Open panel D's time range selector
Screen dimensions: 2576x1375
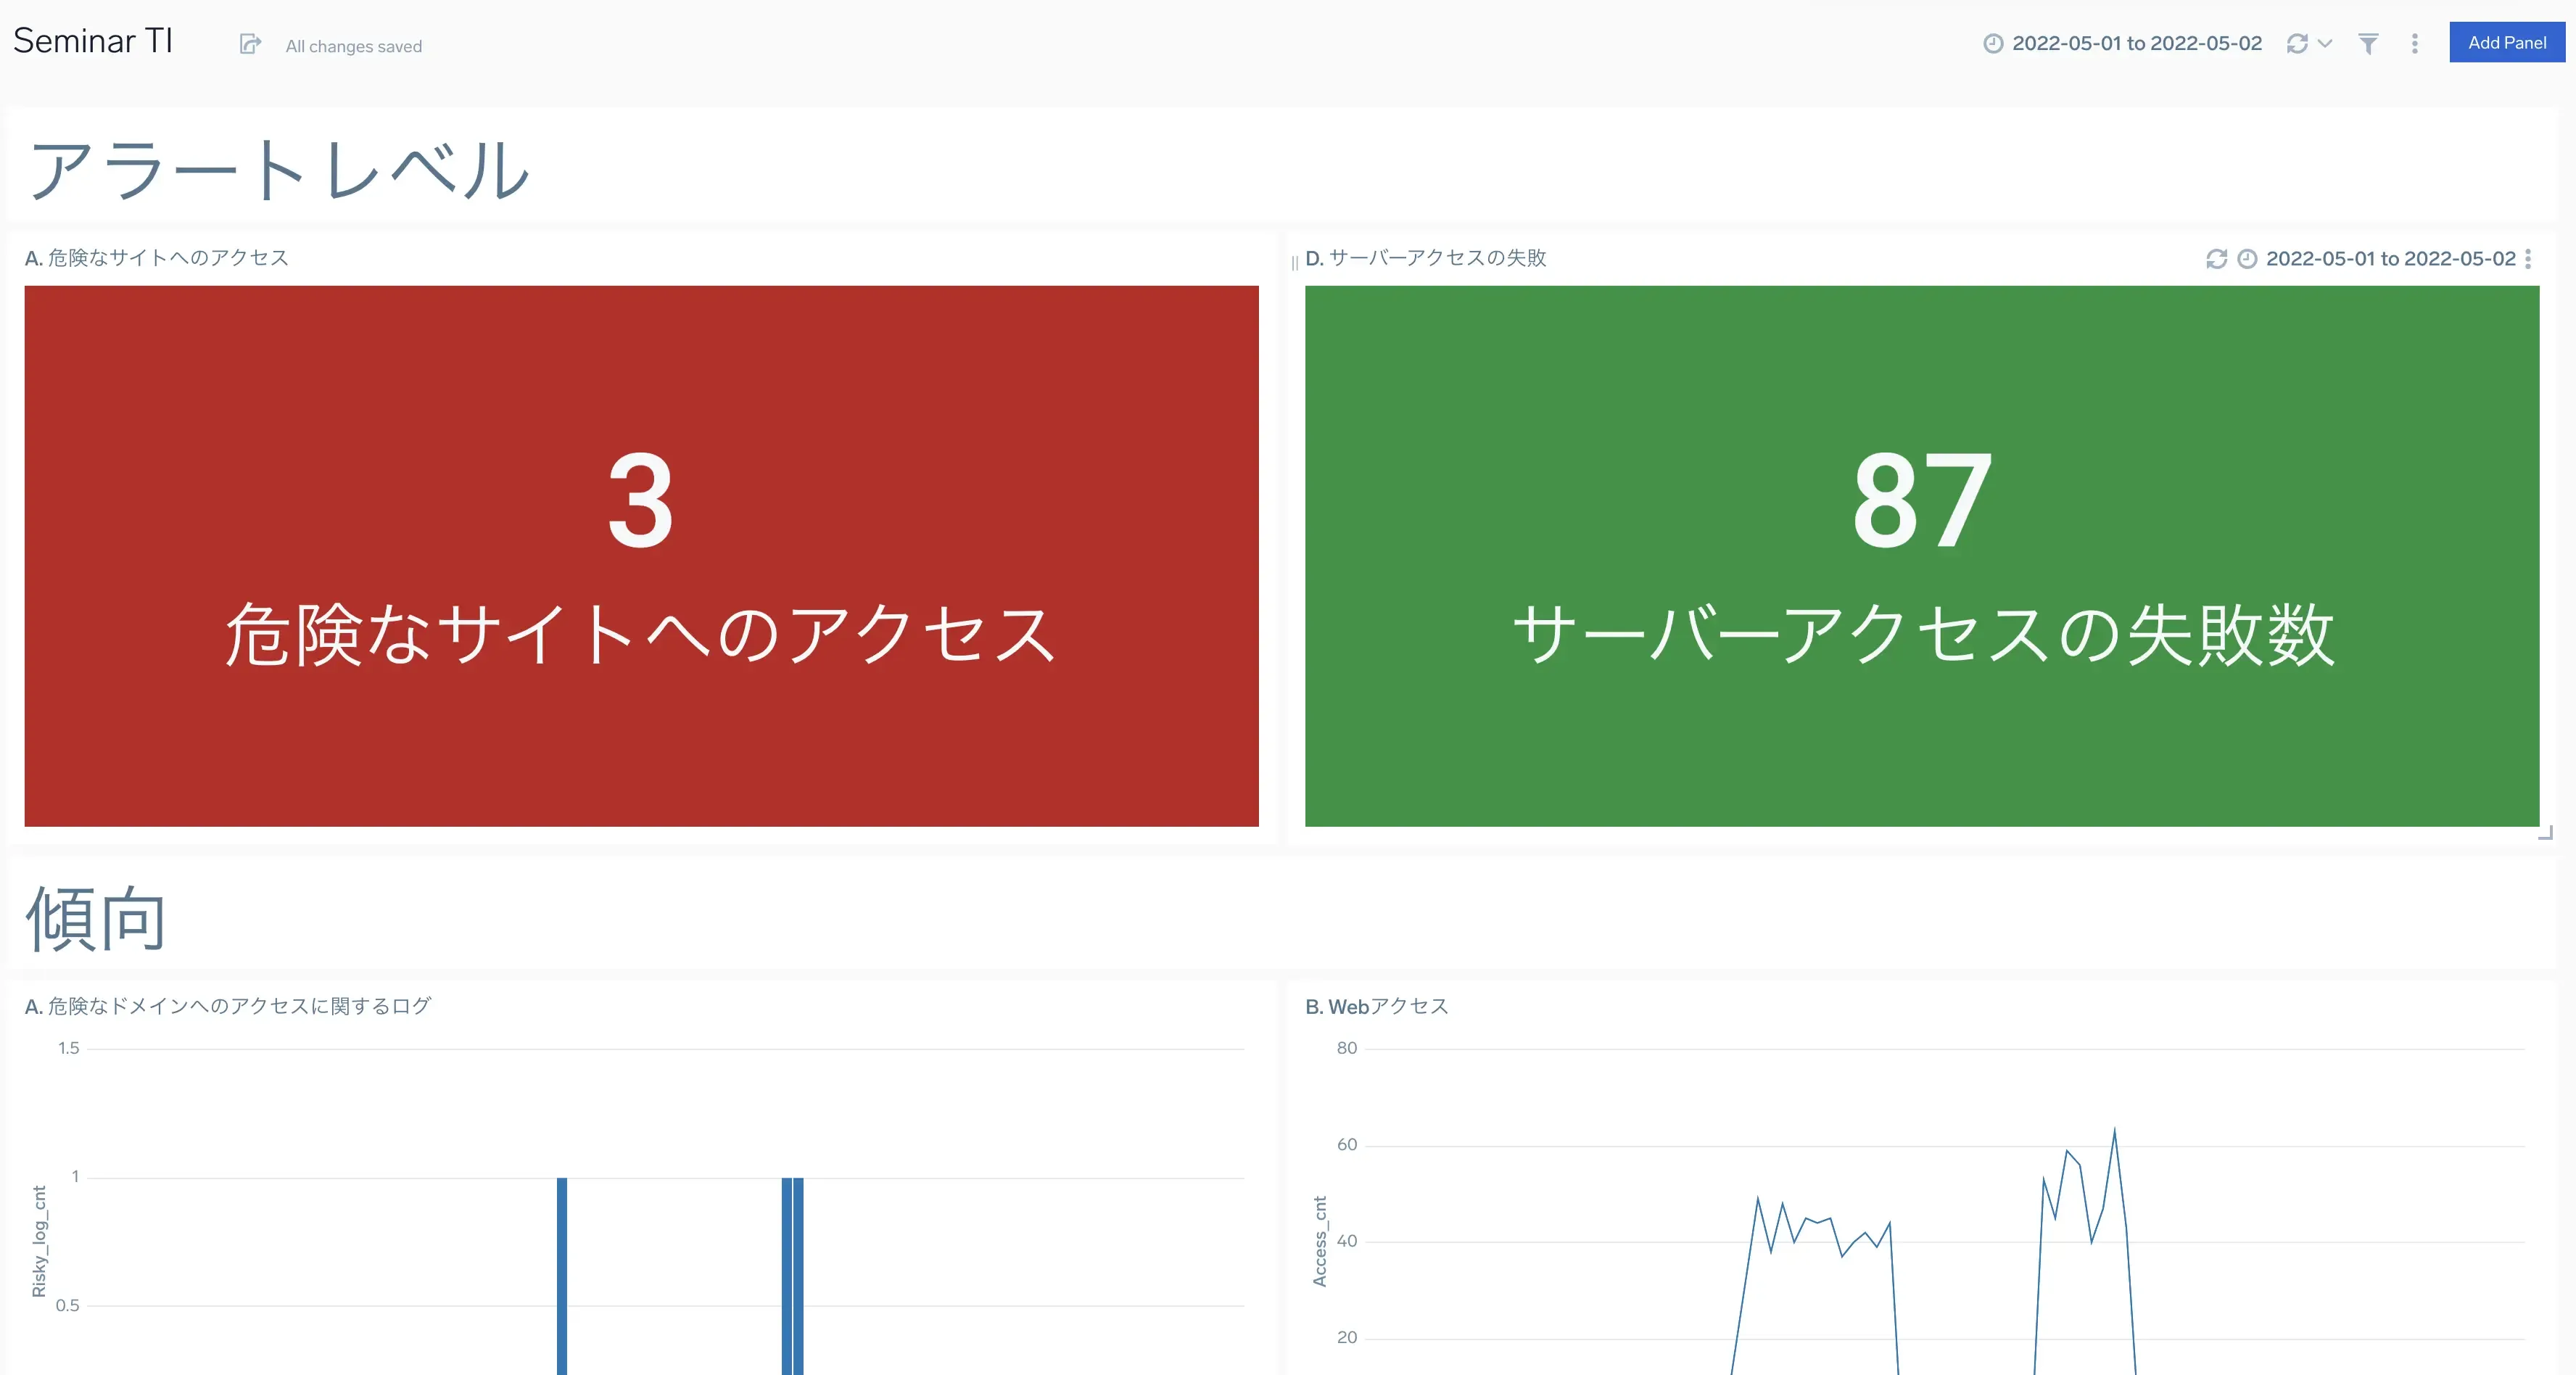(2390, 259)
